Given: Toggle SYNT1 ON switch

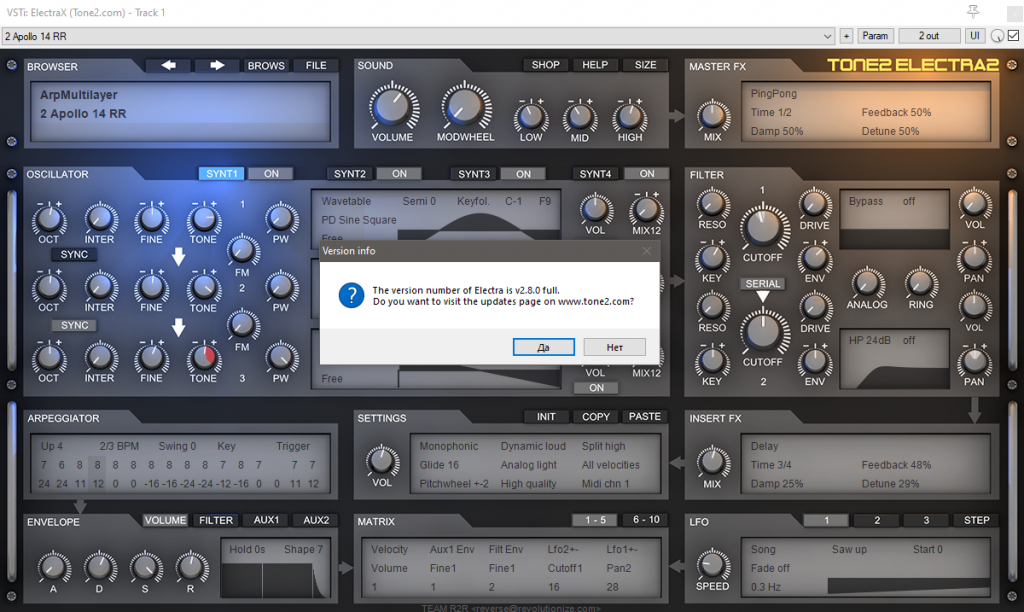Looking at the screenshot, I should point(271,174).
